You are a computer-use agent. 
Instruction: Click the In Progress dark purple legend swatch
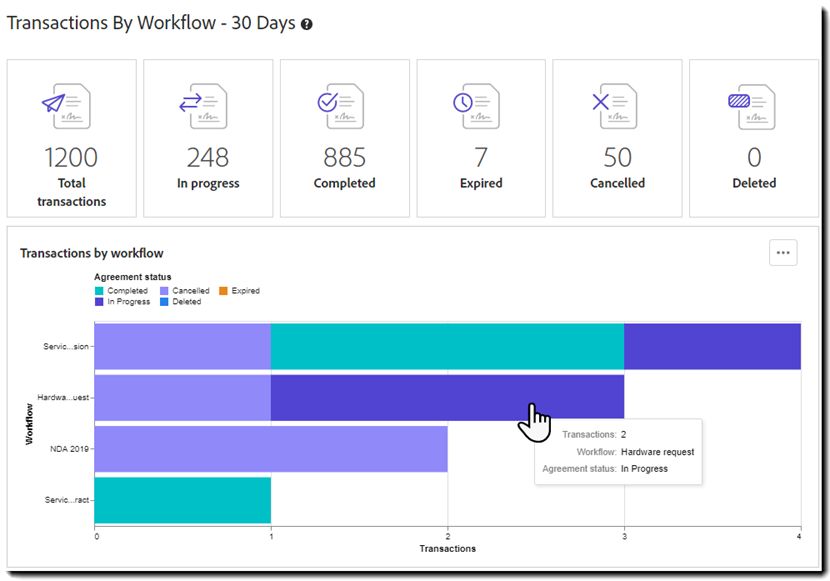[99, 302]
